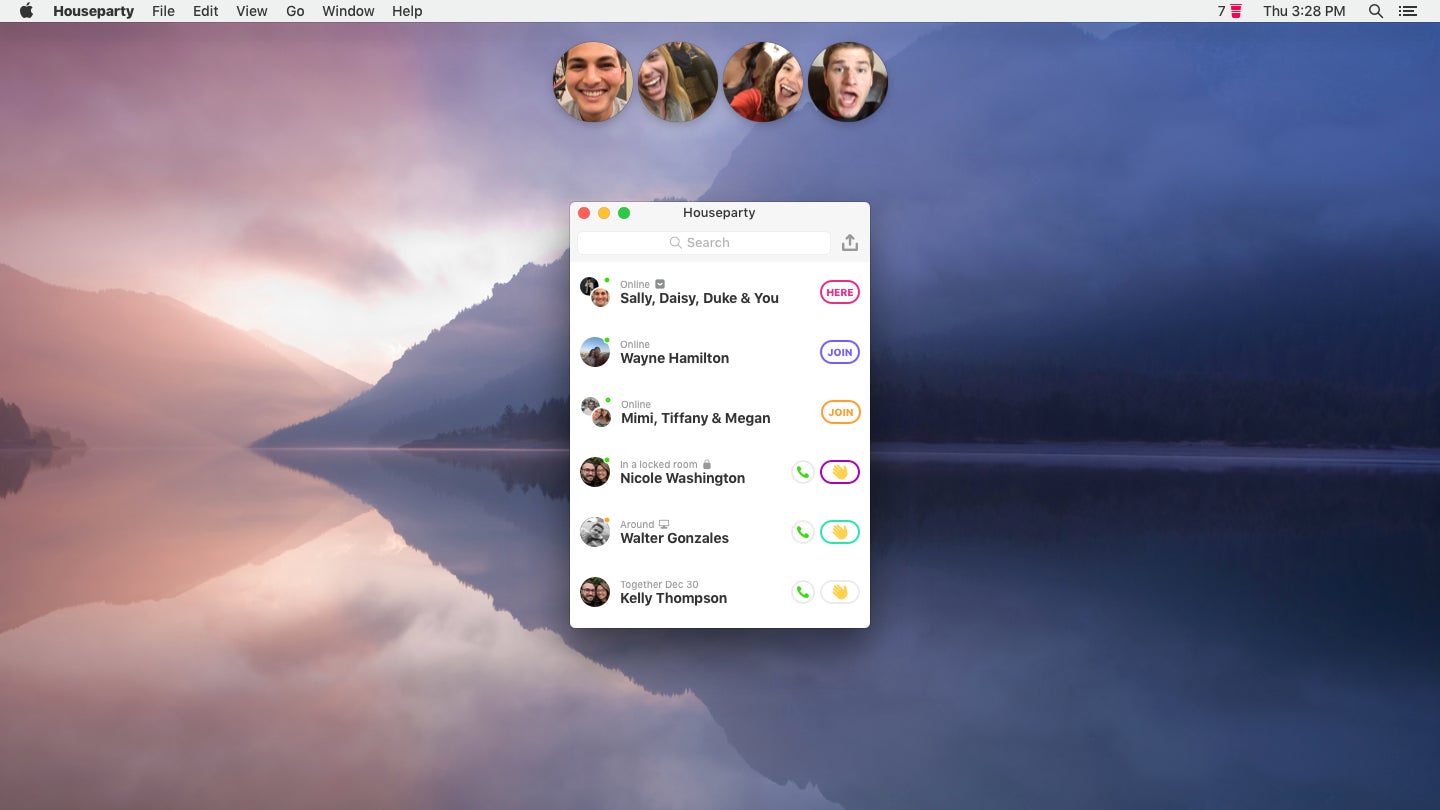Click the Sally, Daisy, Duke group avatar
This screenshot has width=1440, height=810.
595,292
